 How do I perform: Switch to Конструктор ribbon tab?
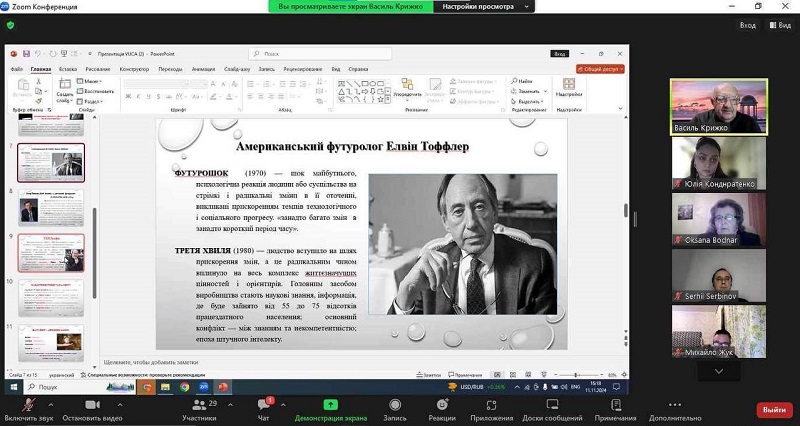tap(134, 69)
